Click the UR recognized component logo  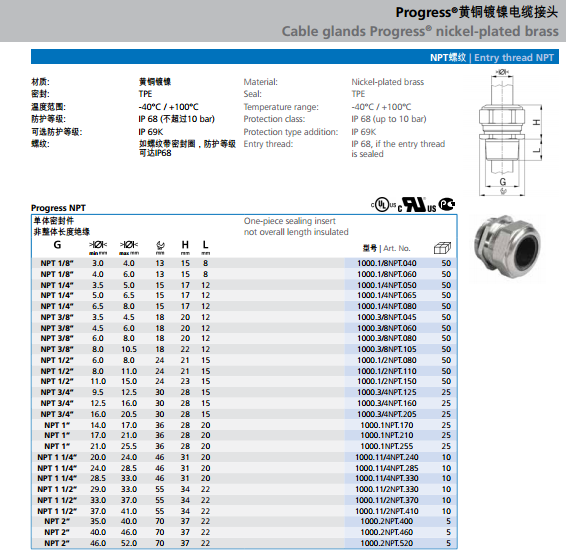pos(417,205)
